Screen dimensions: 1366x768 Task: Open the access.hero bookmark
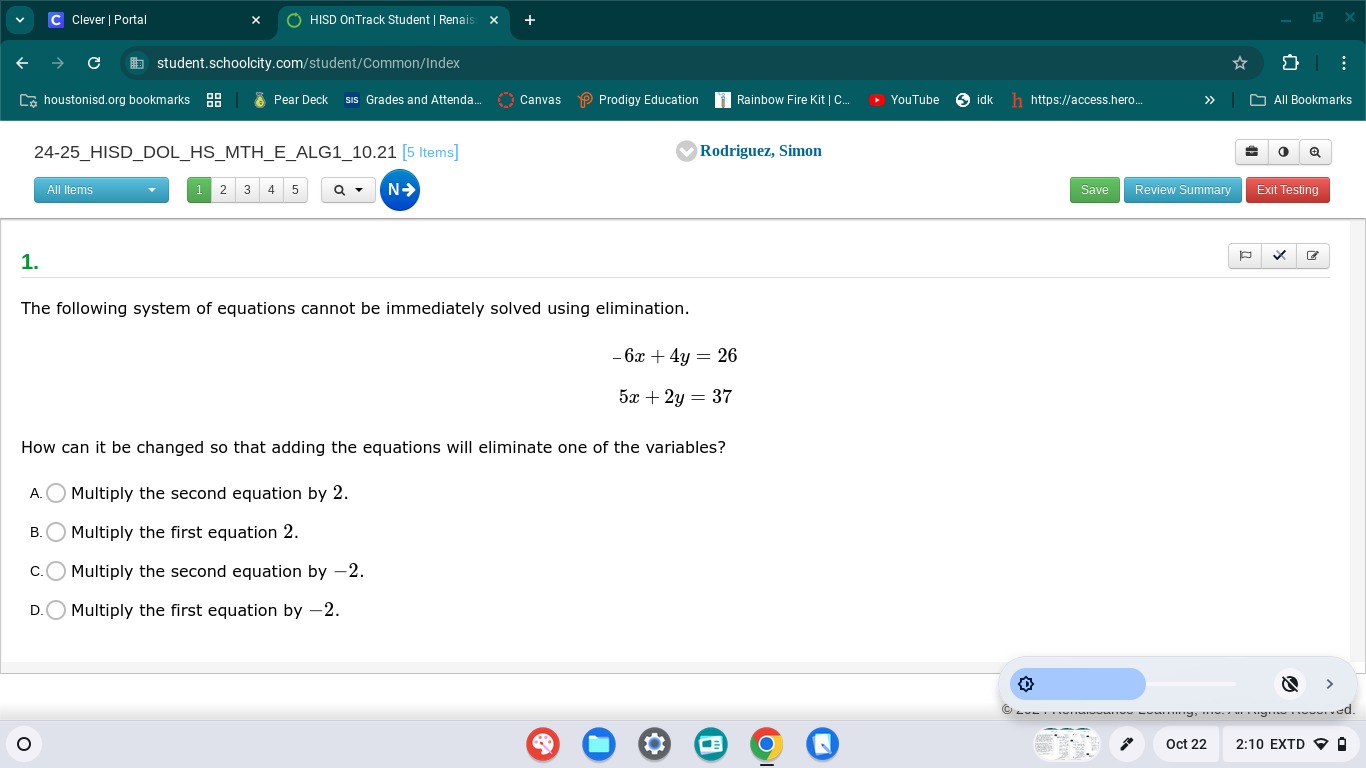[1077, 100]
